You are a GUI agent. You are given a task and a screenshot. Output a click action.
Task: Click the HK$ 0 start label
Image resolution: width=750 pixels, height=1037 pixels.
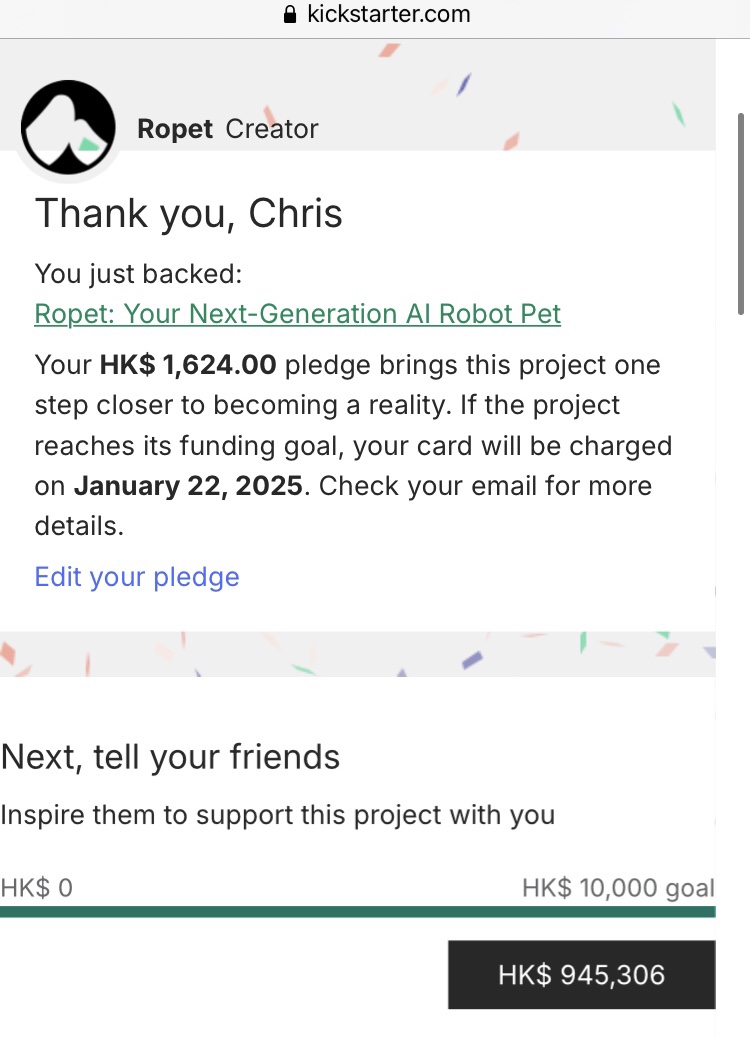click(37, 887)
